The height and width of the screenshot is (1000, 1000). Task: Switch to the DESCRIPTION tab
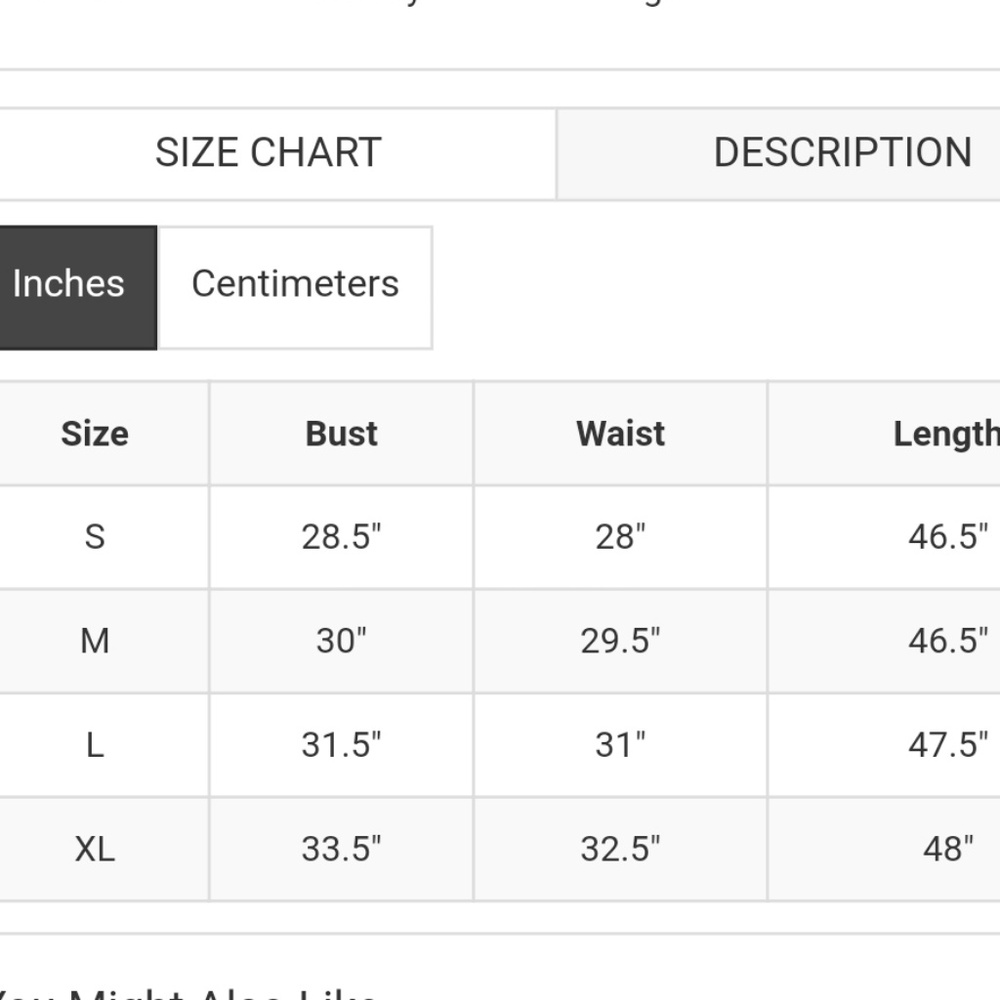[x=842, y=153]
